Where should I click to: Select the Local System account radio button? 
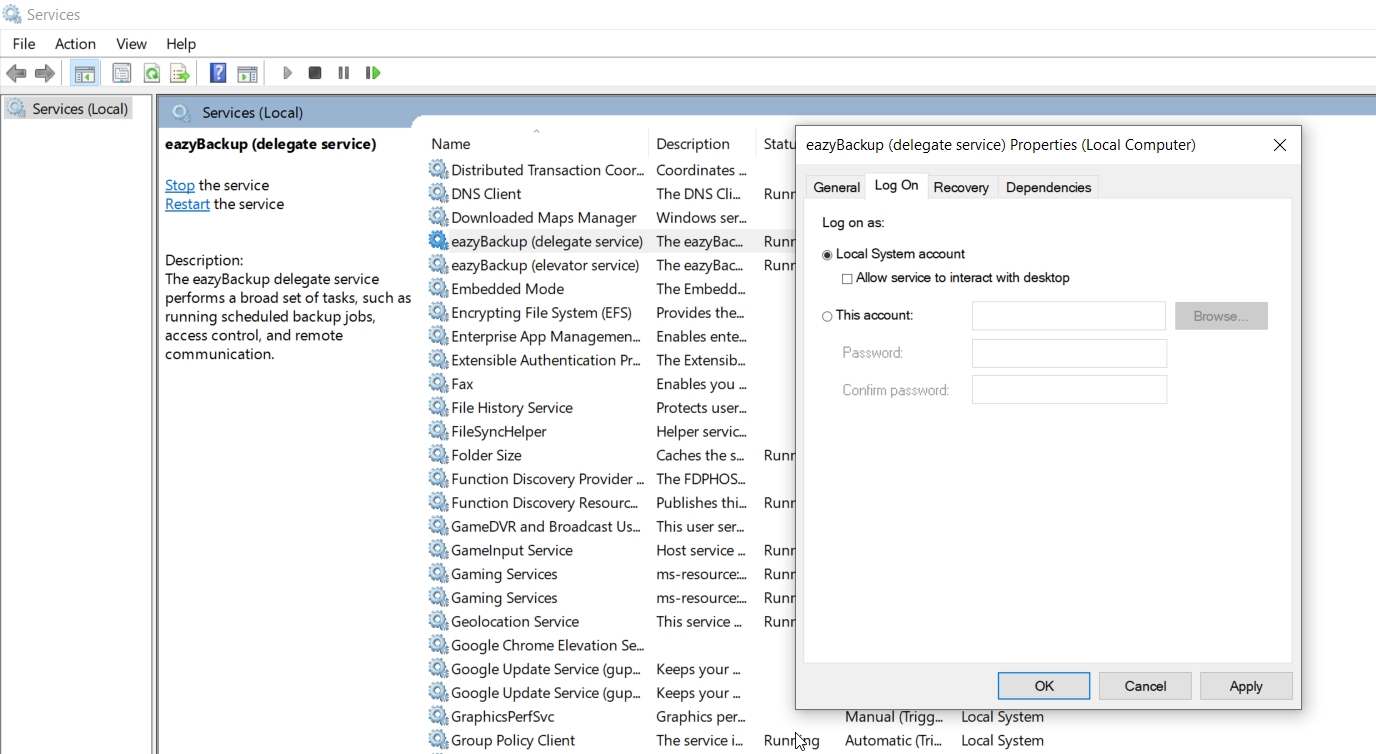point(827,255)
